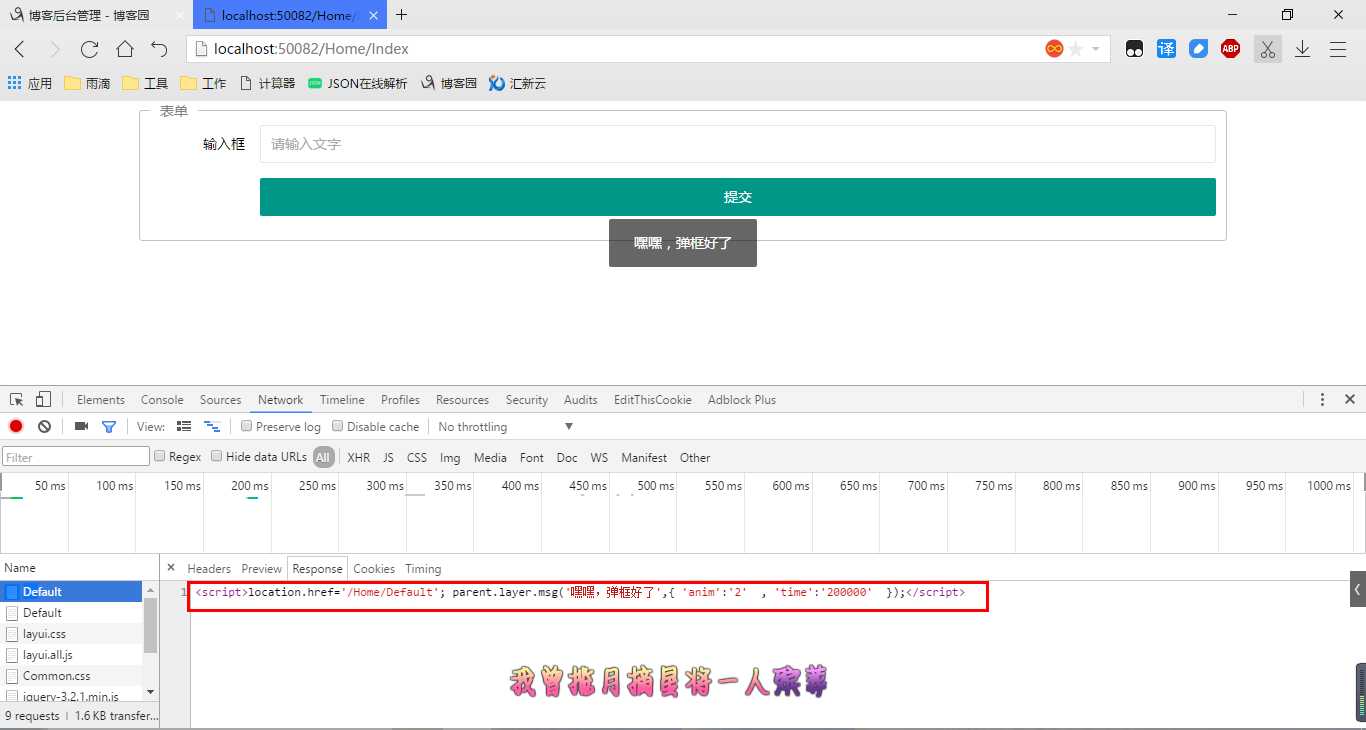Open the 博客园 bookmark
The width and height of the screenshot is (1366, 730).
(x=449, y=83)
